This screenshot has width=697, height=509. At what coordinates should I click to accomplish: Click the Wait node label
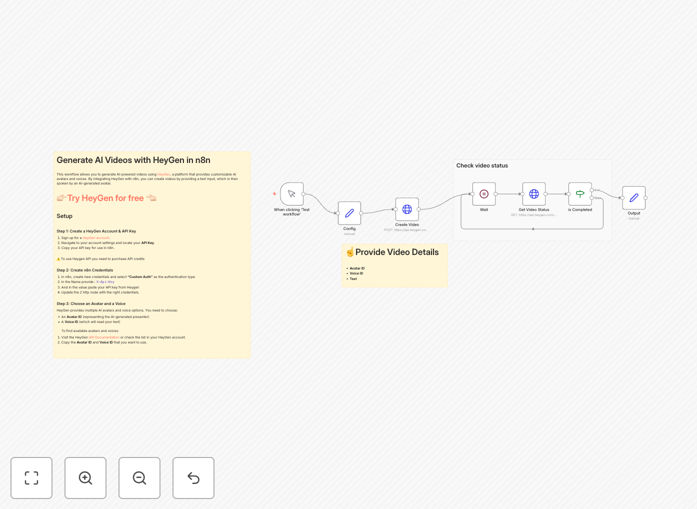484,209
